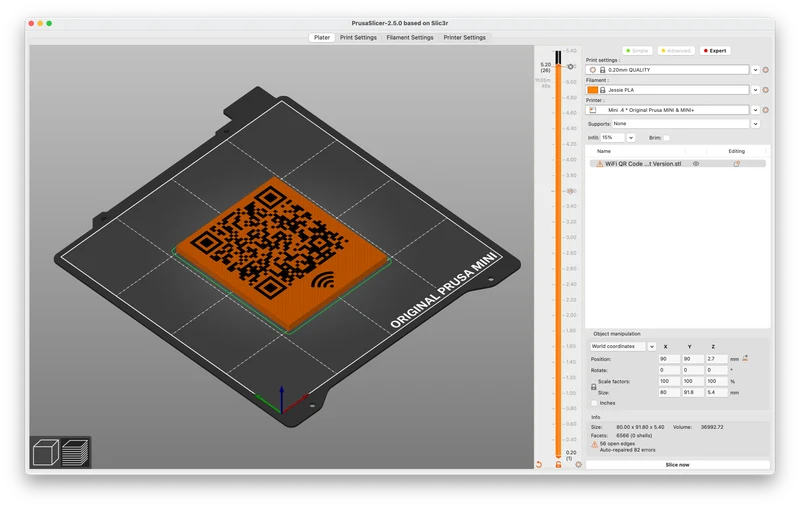800x508 pixels.
Task: Toggle the scale factors proportional lock
Action: coord(593,387)
